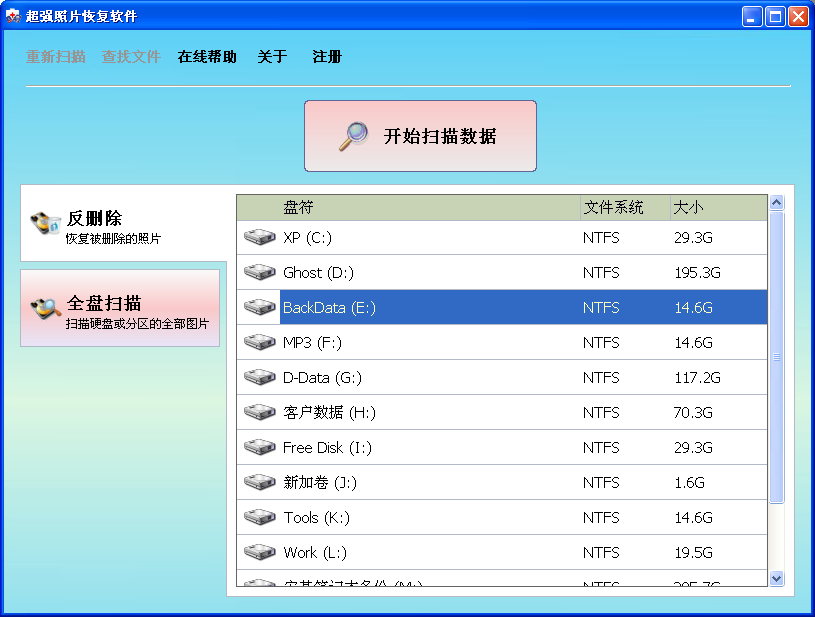This screenshot has width=815, height=617.
Task: Click the drive list vertical scrollbar thumb
Action: (776, 356)
